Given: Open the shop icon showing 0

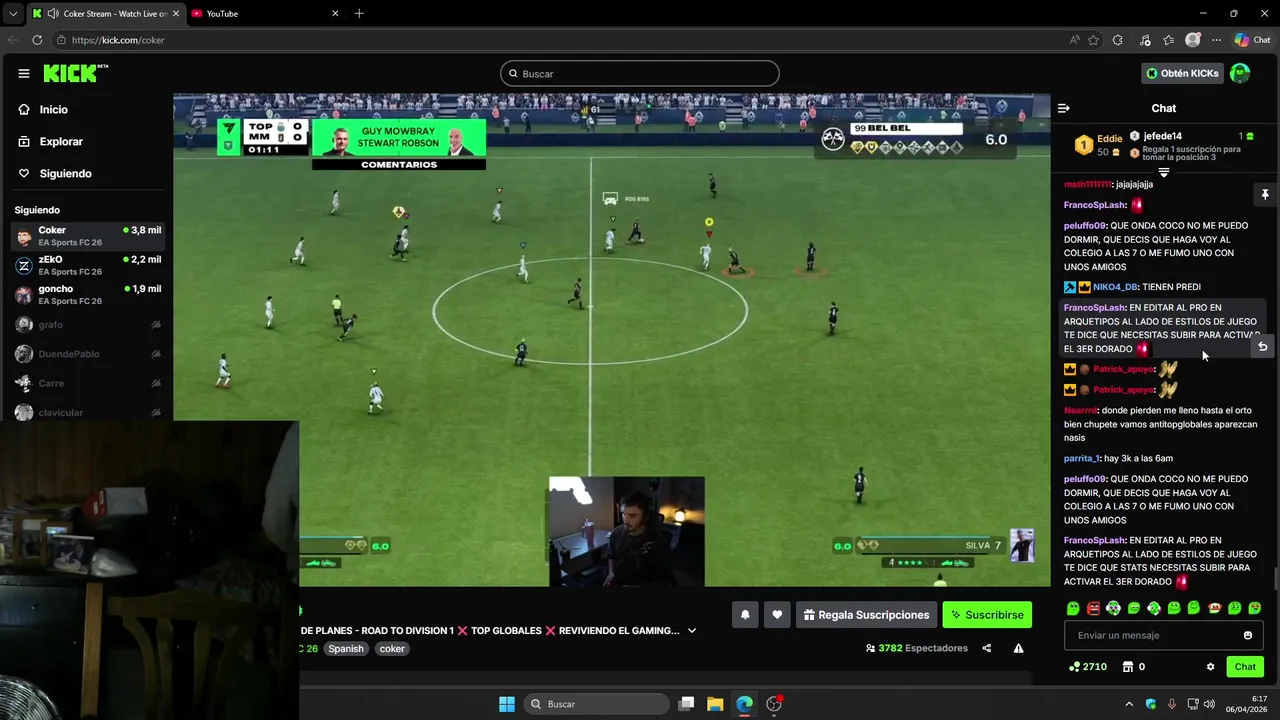Looking at the screenshot, I should pos(1133,667).
